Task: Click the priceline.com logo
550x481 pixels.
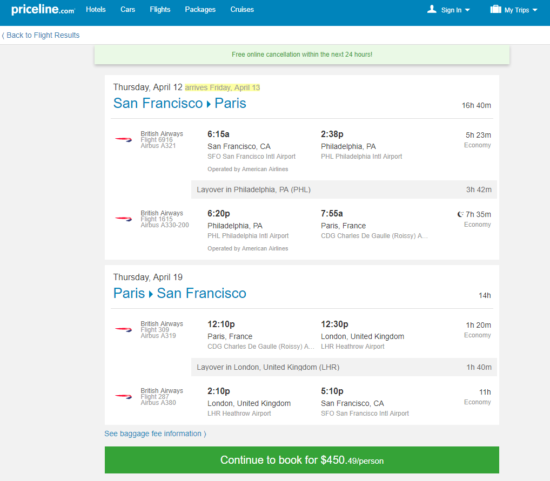Action: tap(43, 9)
